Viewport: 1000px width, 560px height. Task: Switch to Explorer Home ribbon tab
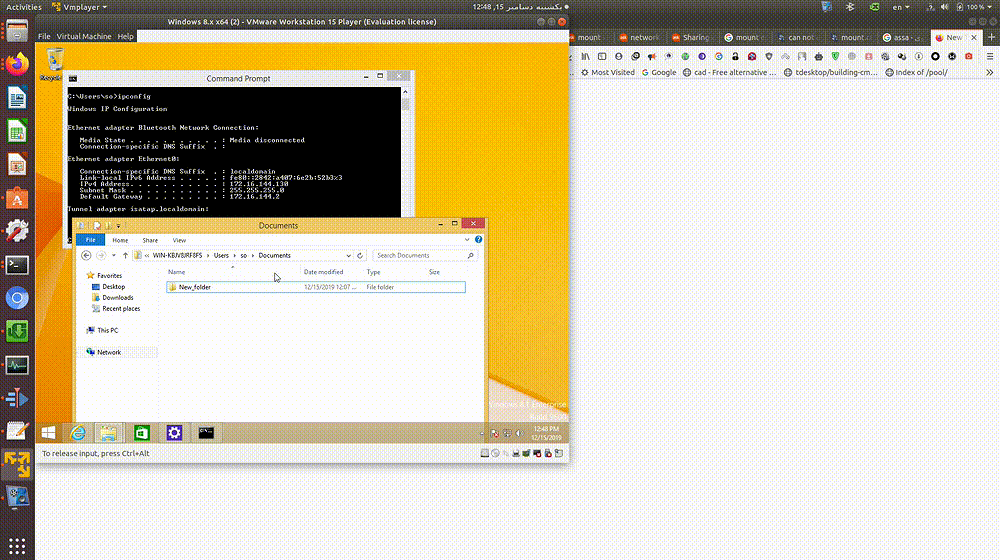120,240
